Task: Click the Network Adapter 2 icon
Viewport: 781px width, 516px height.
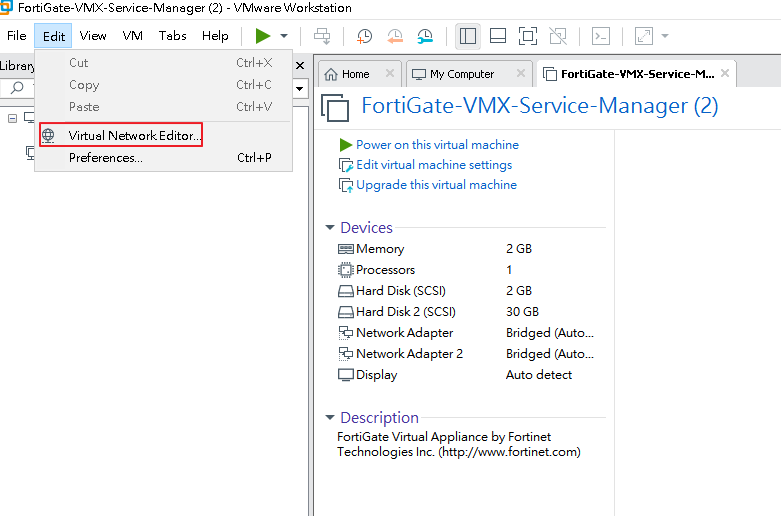Action: (346, 354)
